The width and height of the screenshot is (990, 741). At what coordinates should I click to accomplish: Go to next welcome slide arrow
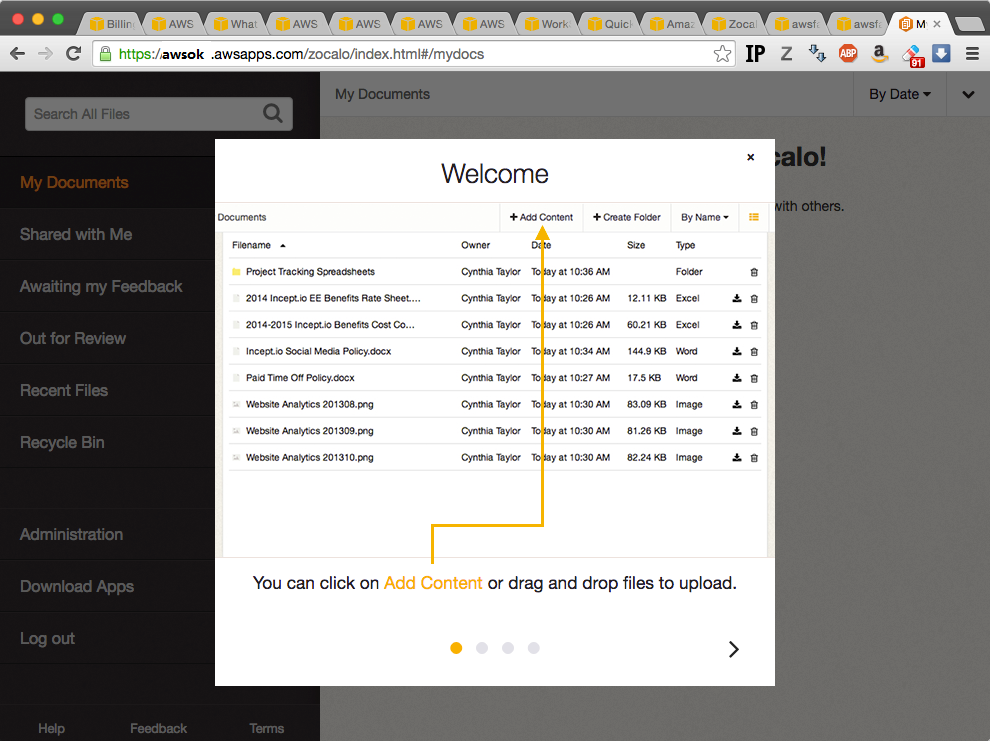pos(733,649)
